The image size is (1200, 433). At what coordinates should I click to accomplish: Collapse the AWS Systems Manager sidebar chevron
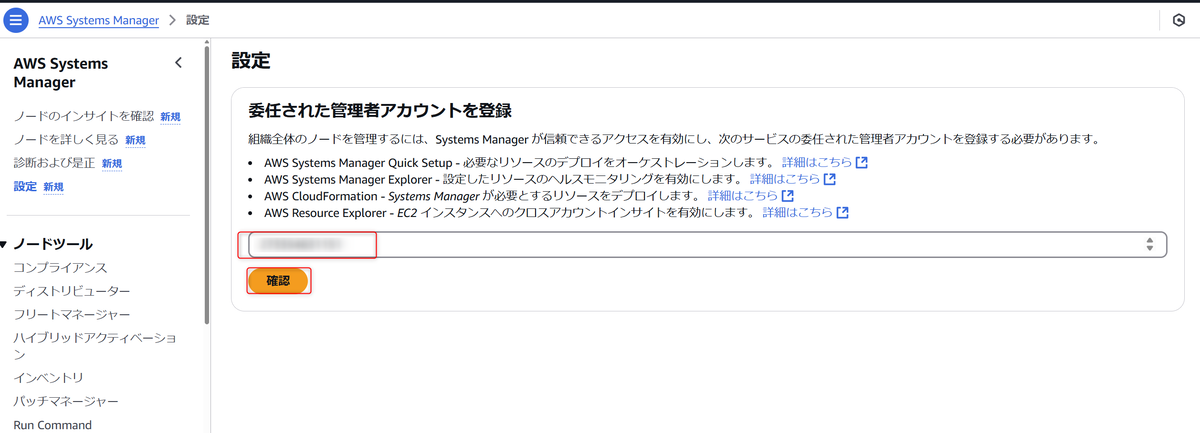(x=179, y=63)
